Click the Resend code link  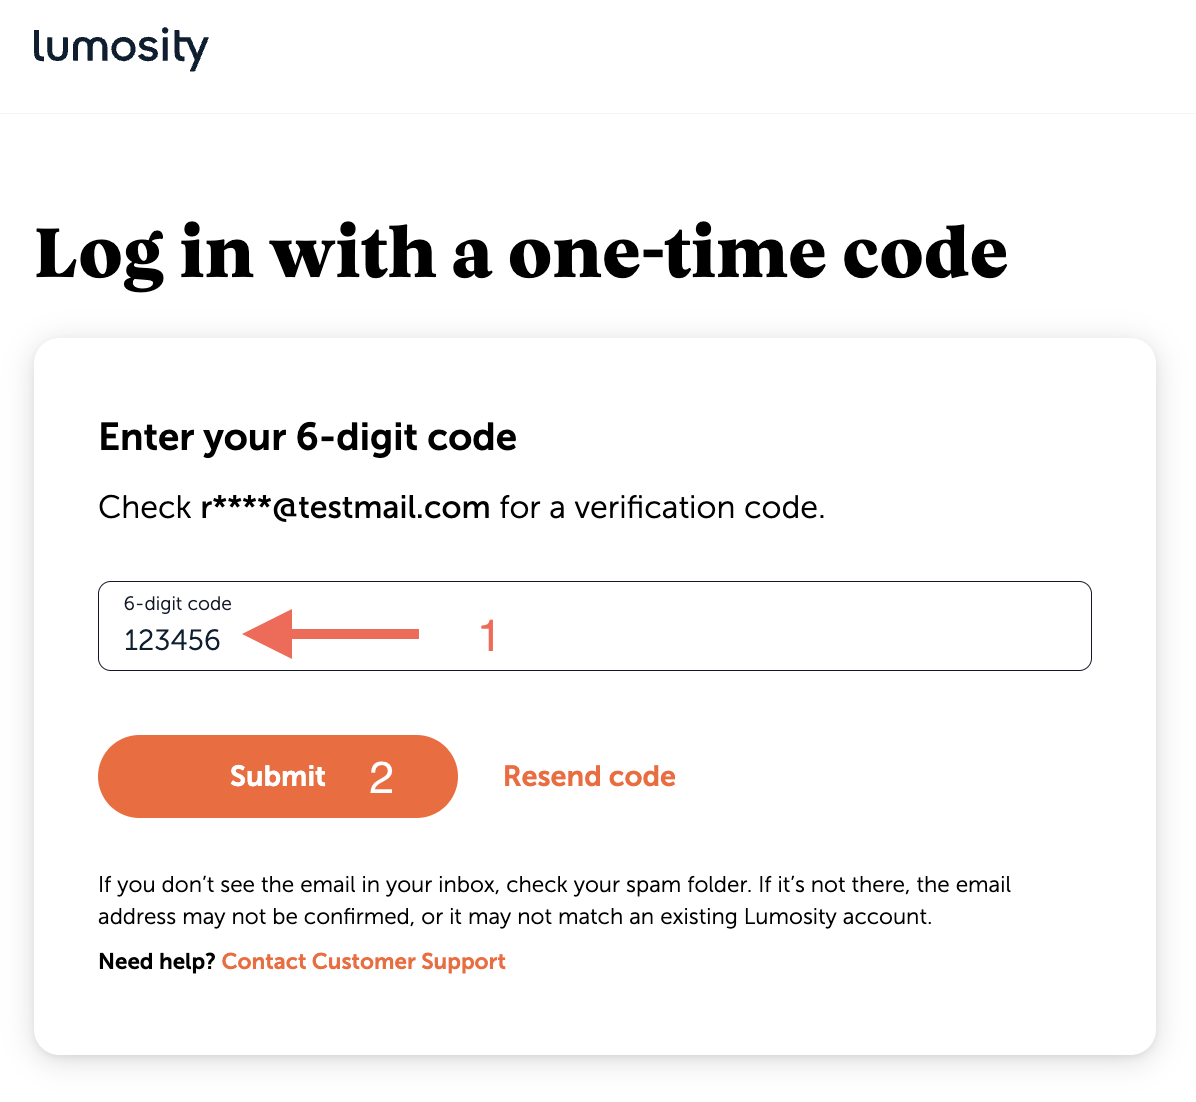589,776
